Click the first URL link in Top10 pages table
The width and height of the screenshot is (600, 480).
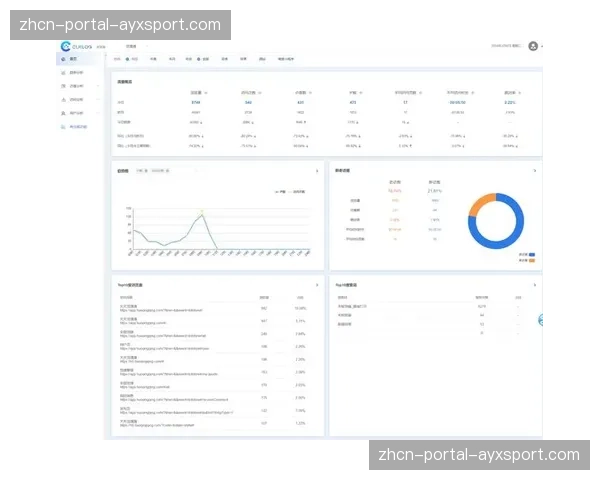pyautogui.click(x=160, y=310)
